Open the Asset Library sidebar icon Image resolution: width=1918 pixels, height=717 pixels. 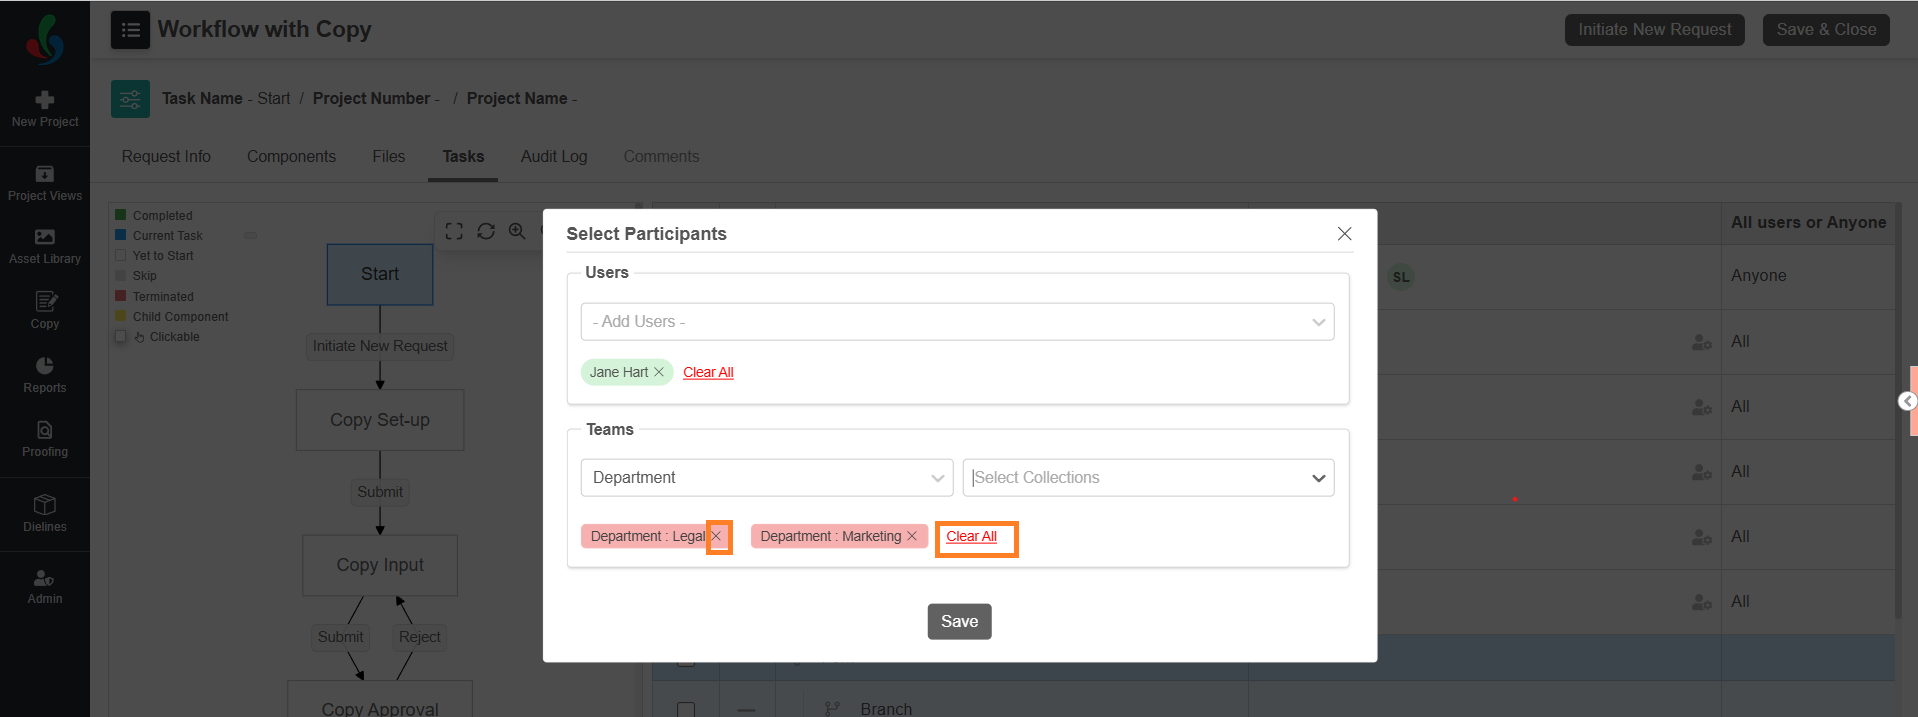click(45, 245)
